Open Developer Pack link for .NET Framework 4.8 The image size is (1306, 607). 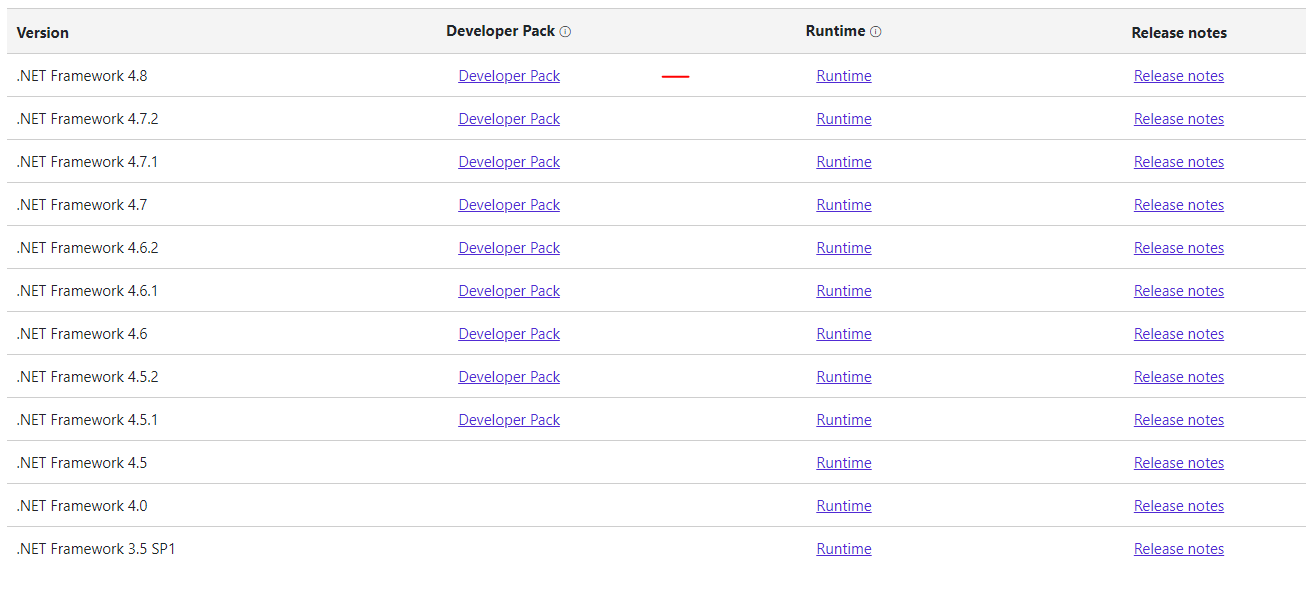tap(509, 76)
